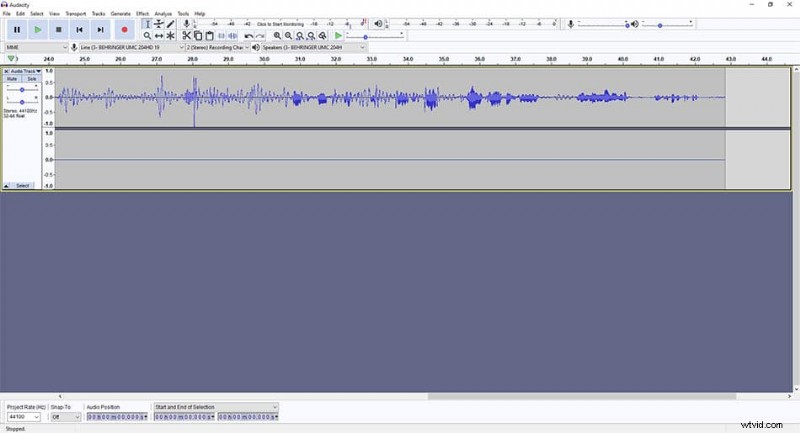Screen dimensions: 800x433
Task: Open the Speakers playback device dropdown
Action: pos(314,47)
